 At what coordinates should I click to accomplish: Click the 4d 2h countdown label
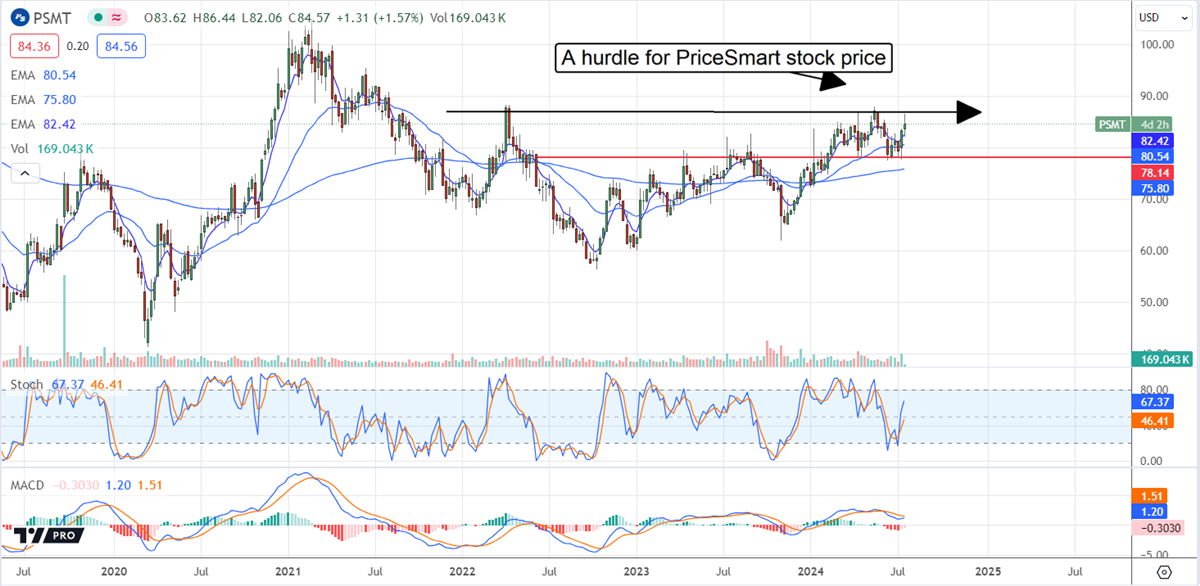coord(1156,125)
